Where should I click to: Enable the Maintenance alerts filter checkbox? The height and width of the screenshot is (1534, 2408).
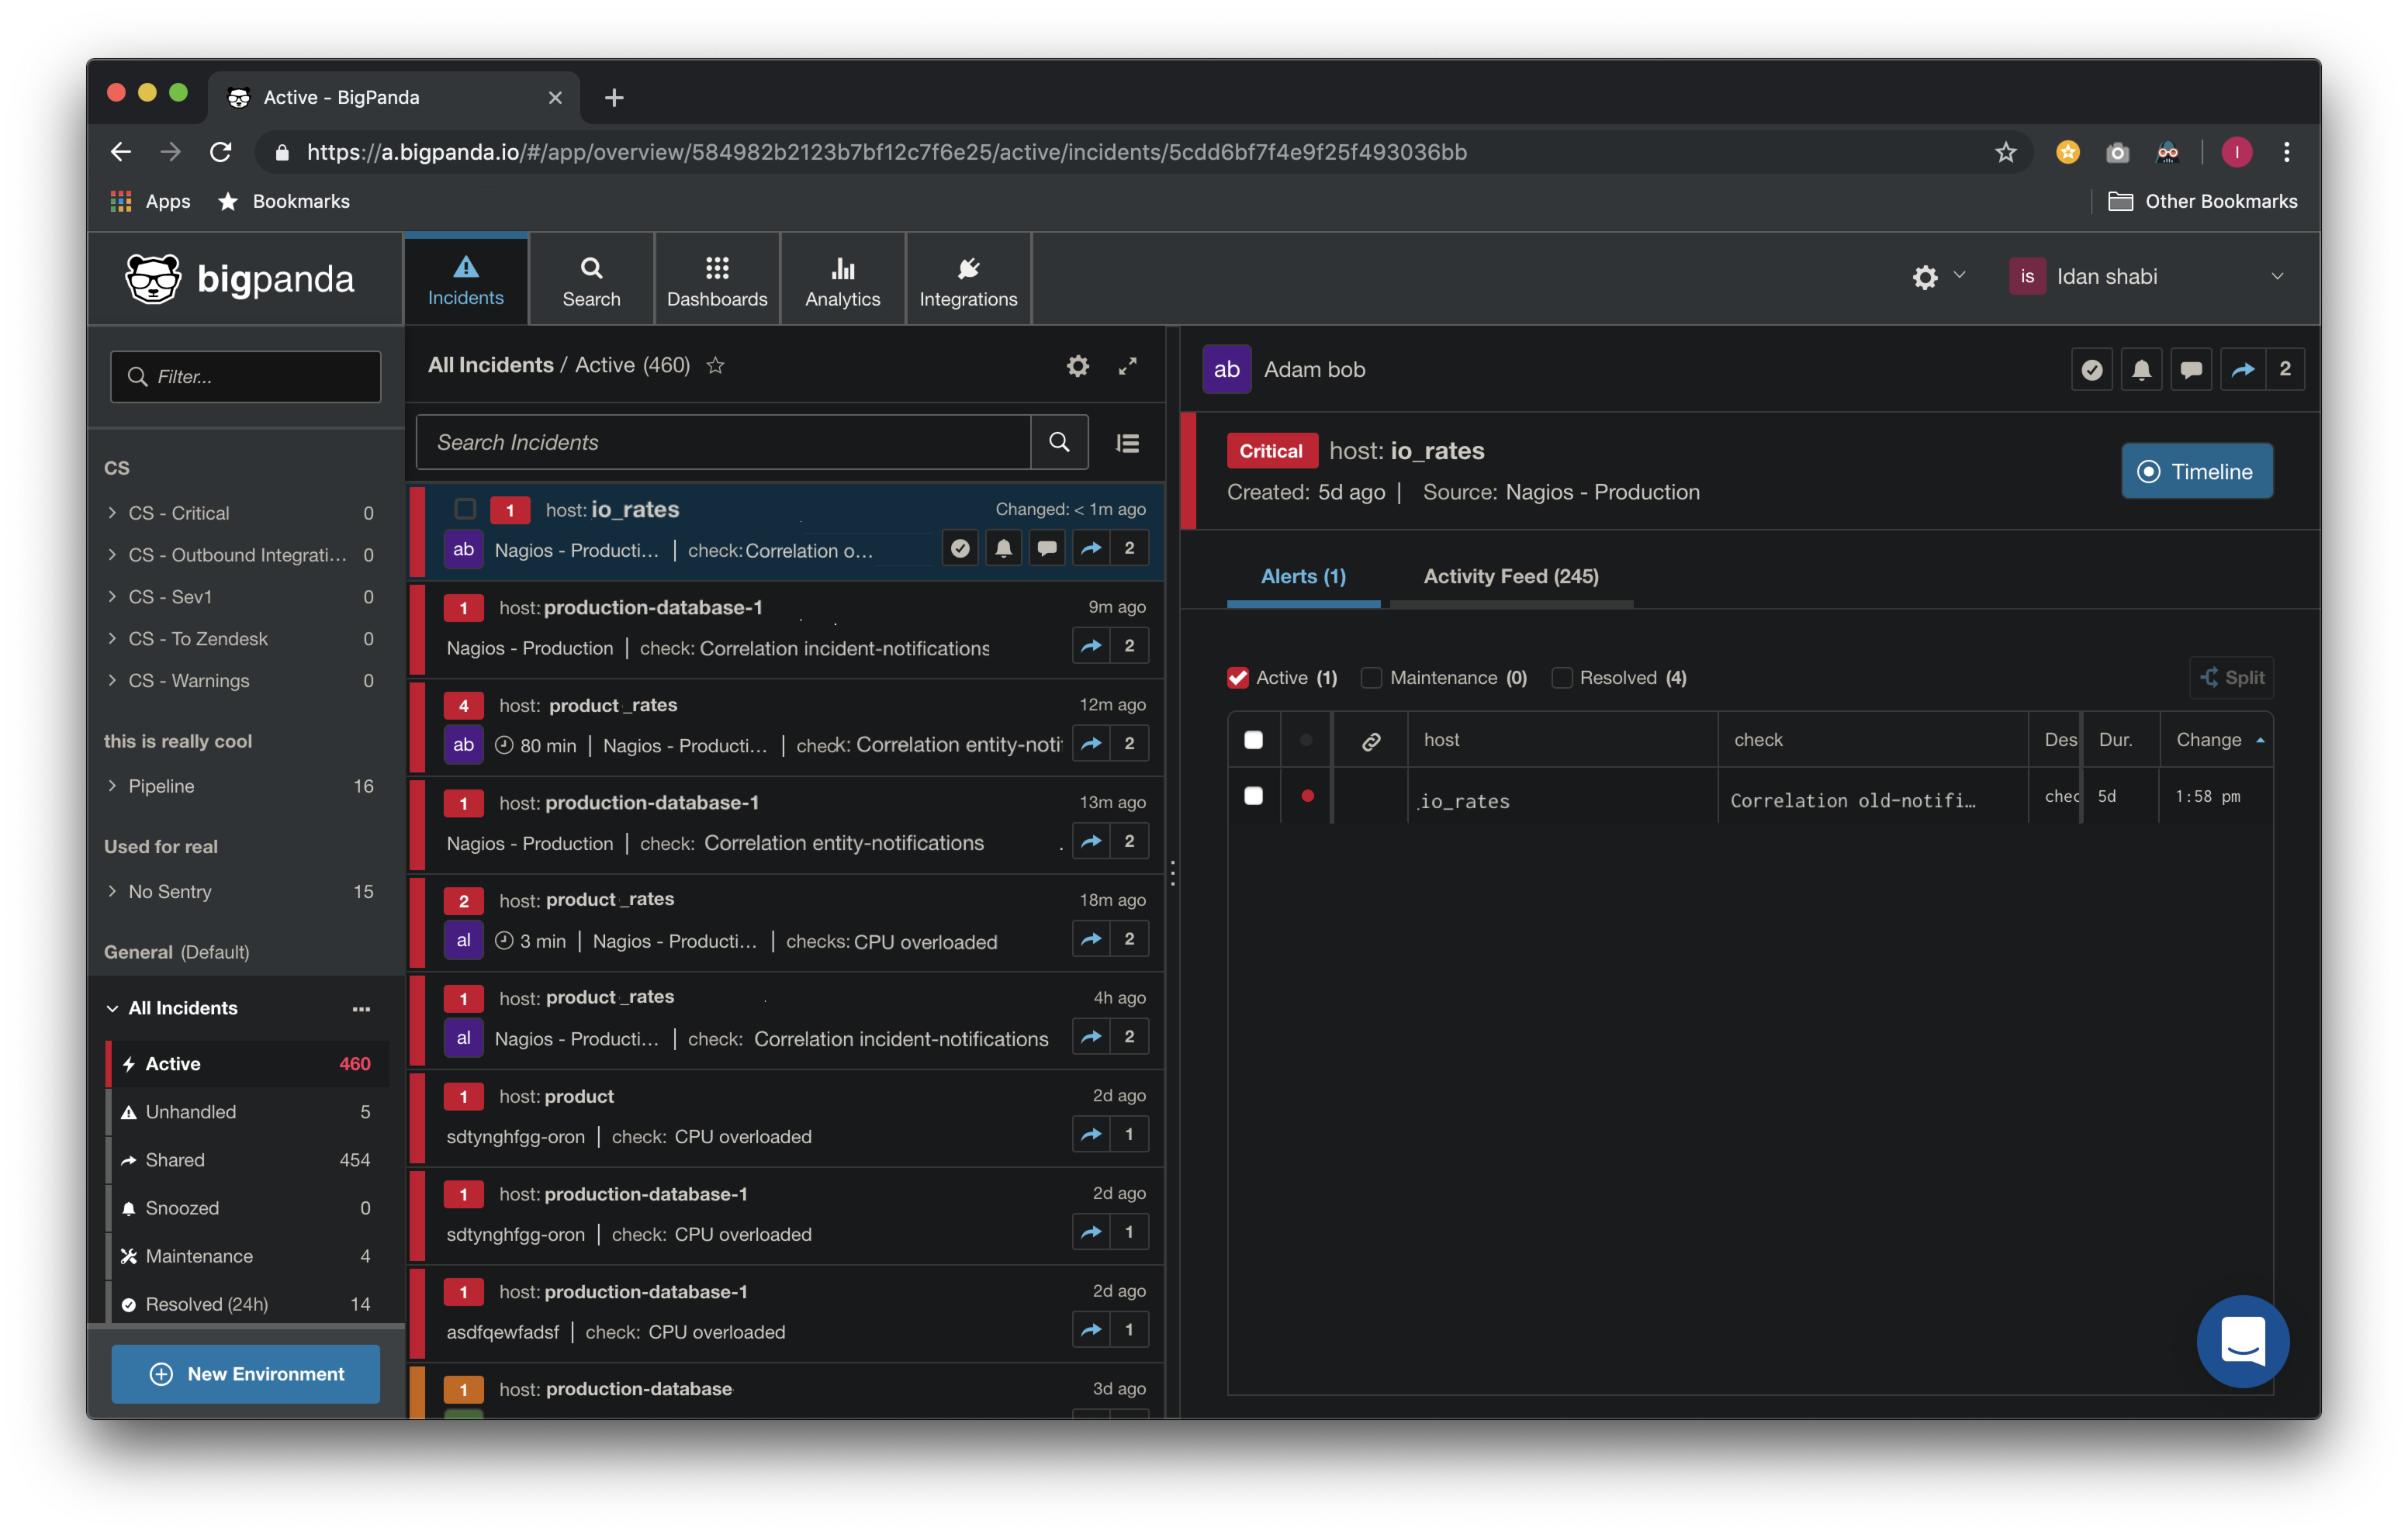point(1371,678)
